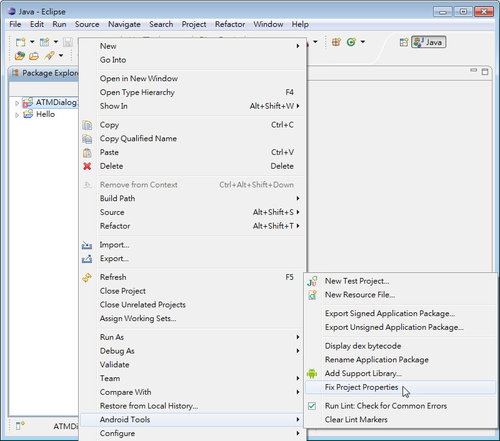Maximize the editor area view
This screenshot has width=500, height=441.
[x=485, y=72]
